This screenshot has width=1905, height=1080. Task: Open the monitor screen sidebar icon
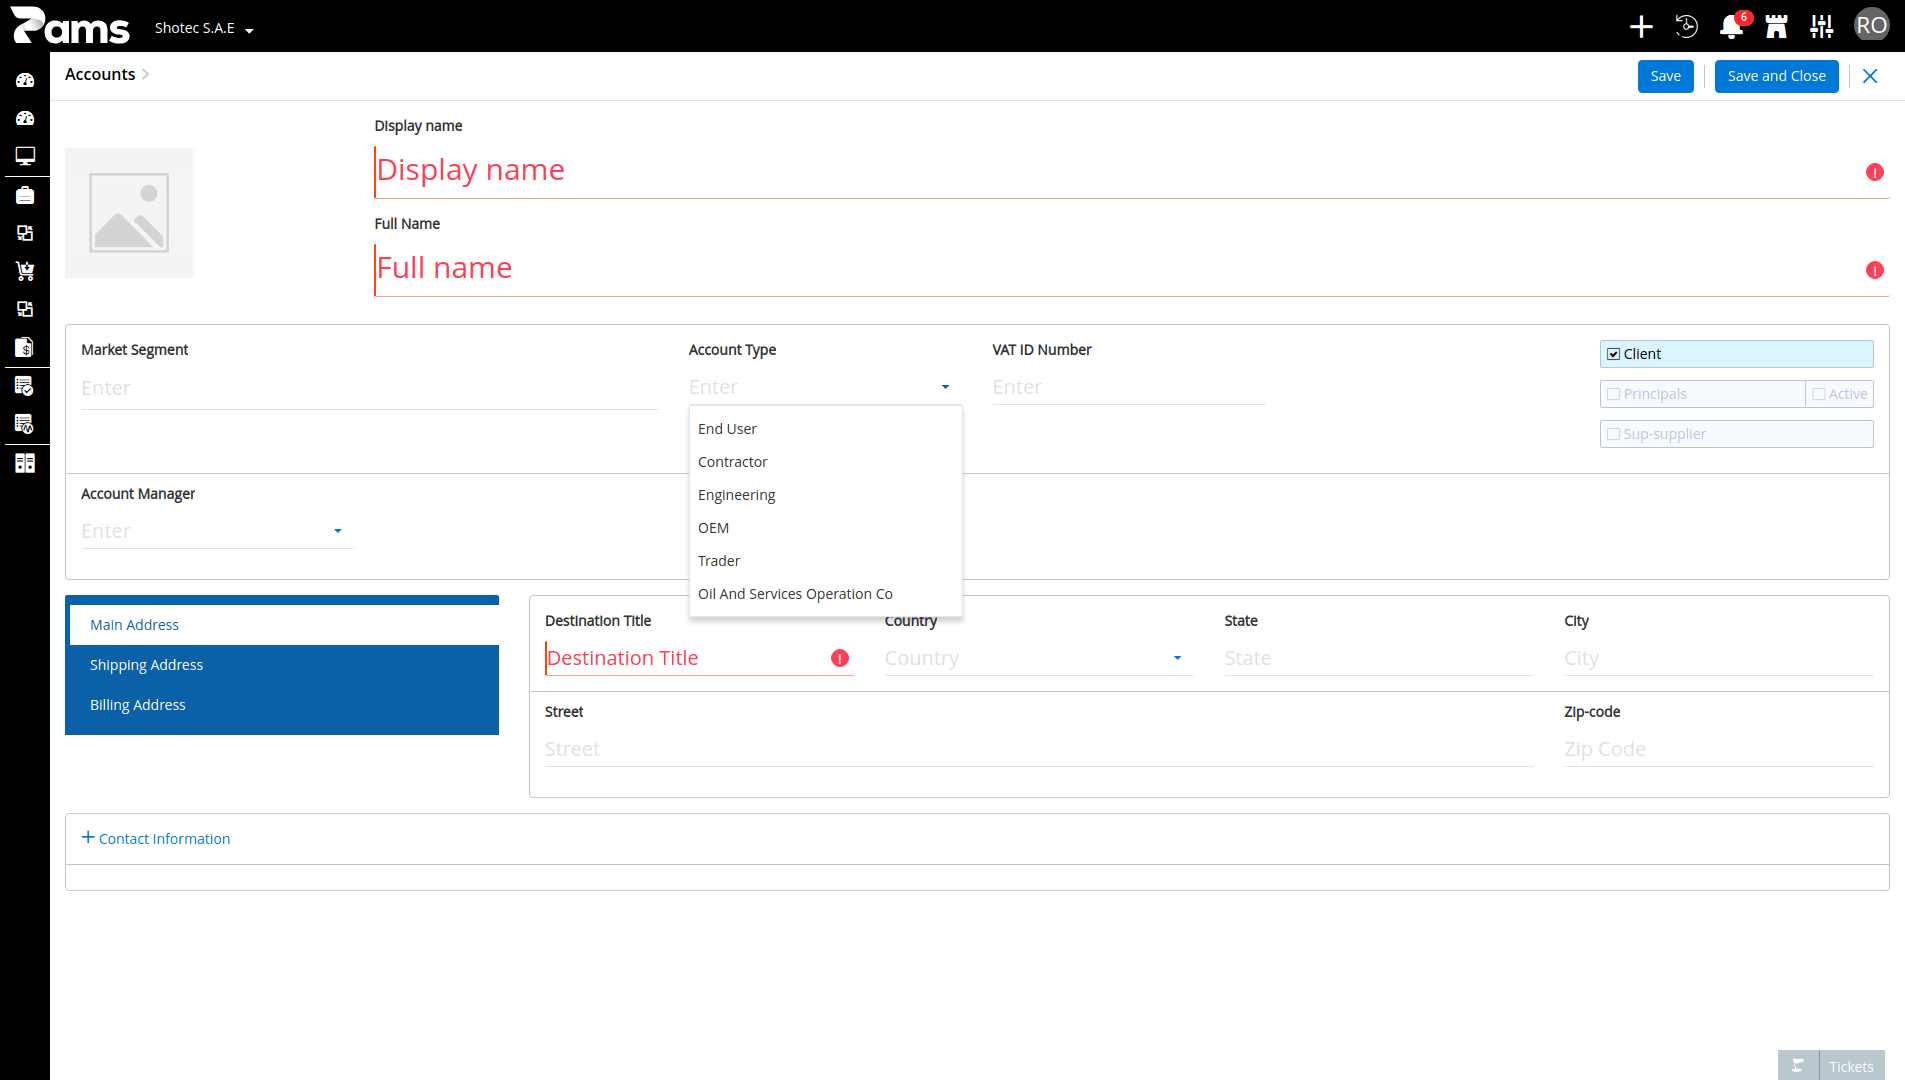click(x=25, y=156)
